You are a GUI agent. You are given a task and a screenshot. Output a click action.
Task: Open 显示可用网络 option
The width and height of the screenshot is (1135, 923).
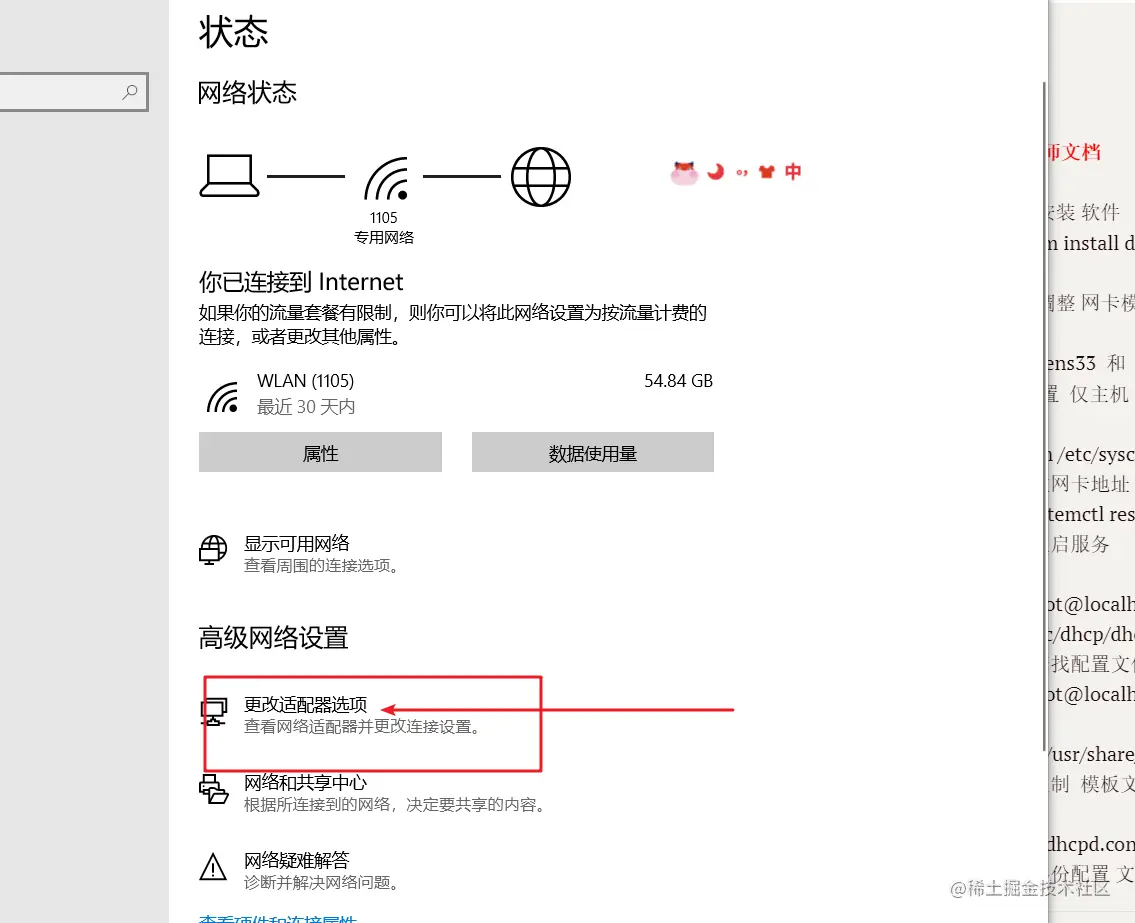click(x=296, y=544)
